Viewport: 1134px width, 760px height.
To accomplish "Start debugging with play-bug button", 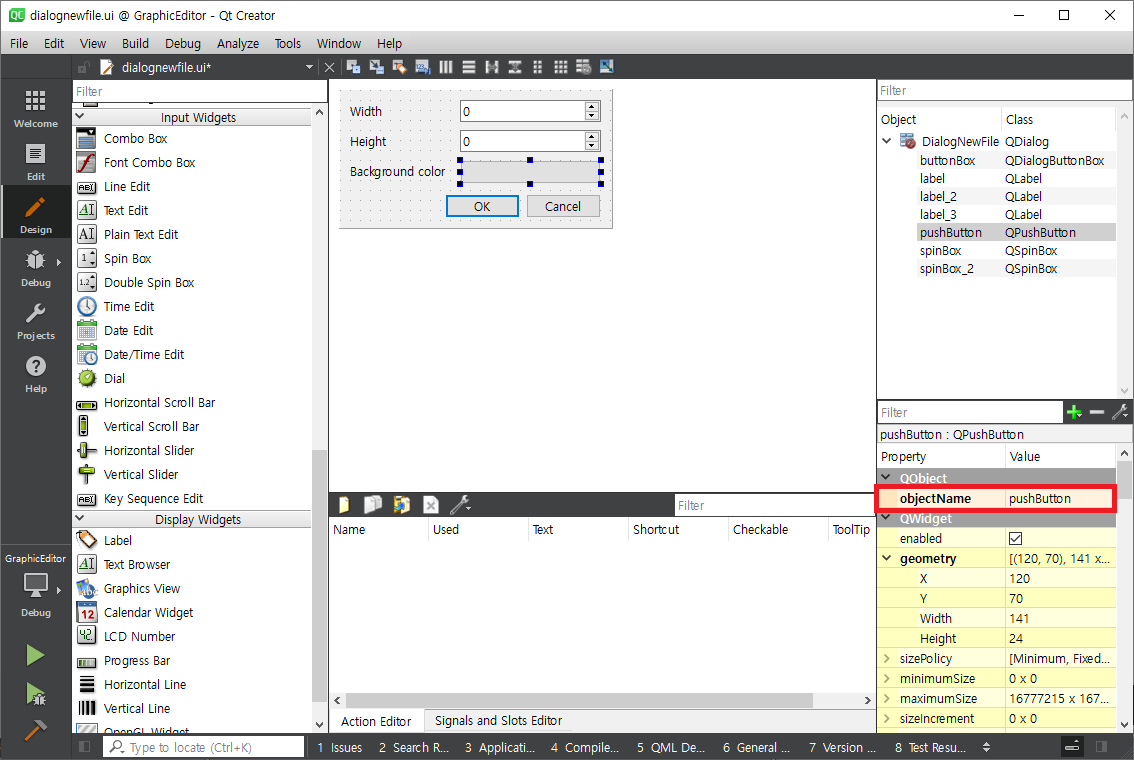I will click(x=35, y=694).
